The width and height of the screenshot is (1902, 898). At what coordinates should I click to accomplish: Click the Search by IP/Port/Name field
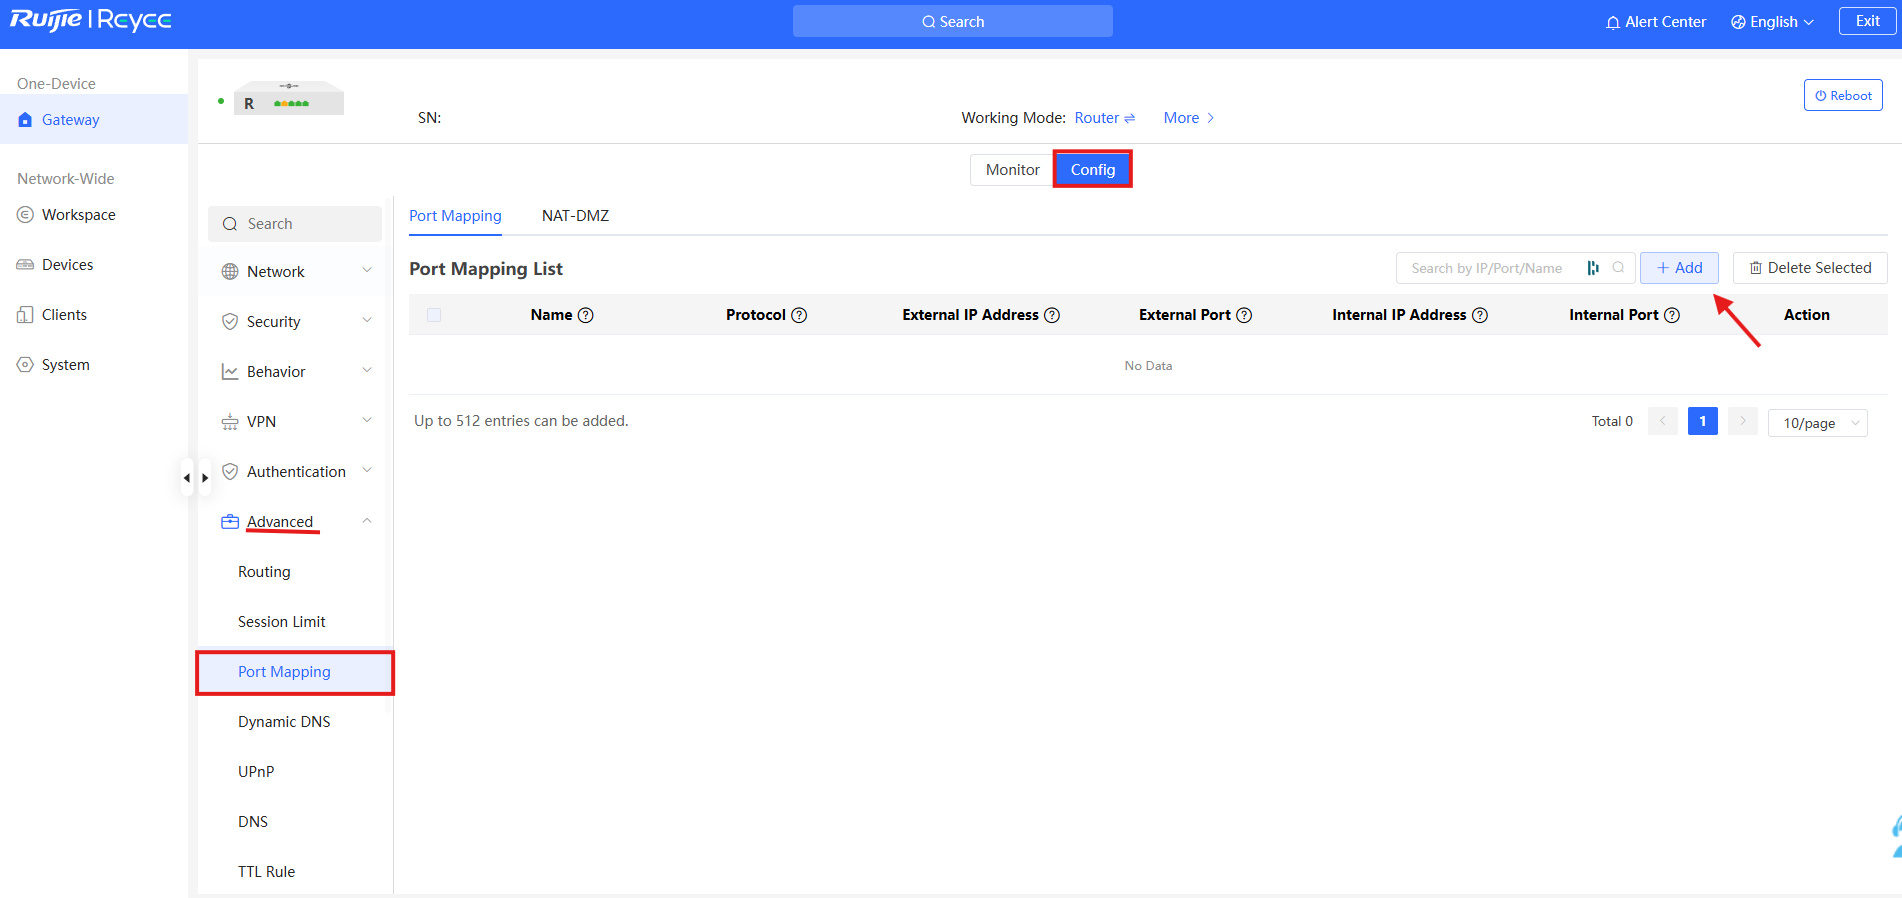(x=1490, y=268)
